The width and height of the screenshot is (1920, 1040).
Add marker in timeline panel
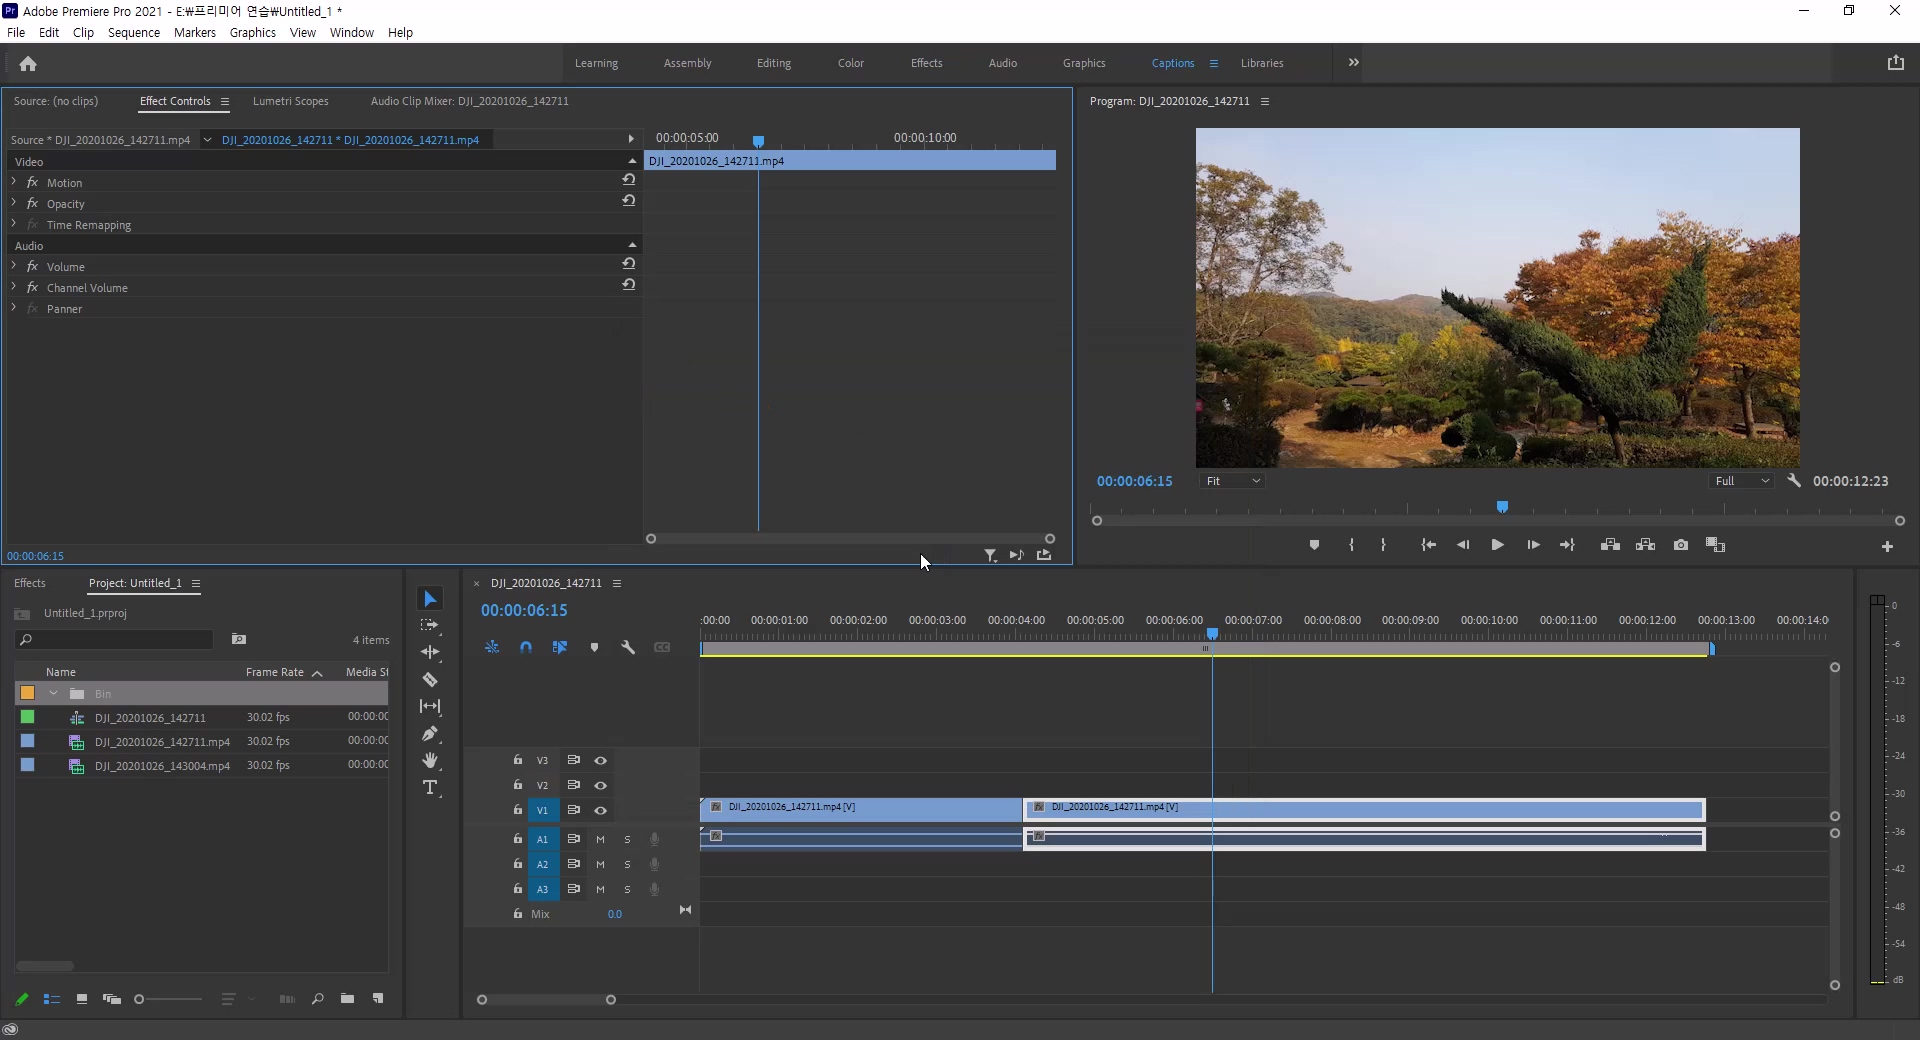coord(594,647)
